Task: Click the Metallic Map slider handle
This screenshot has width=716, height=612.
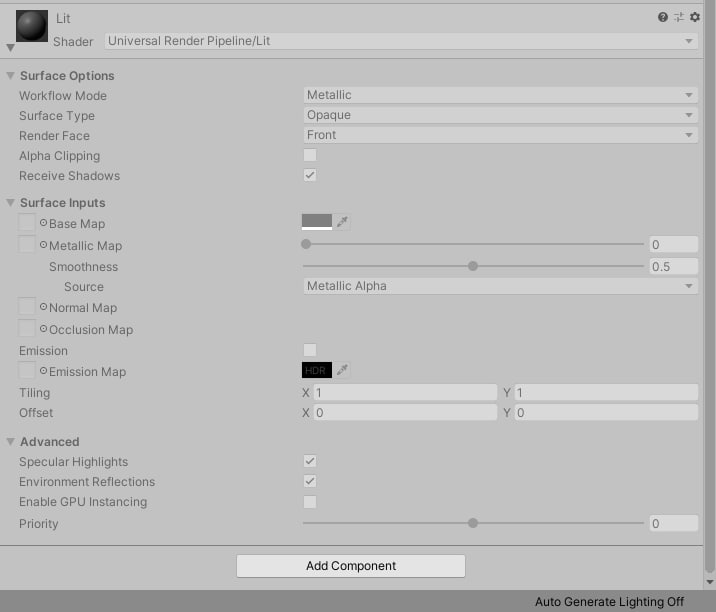Action: click(x=306, y=244)
